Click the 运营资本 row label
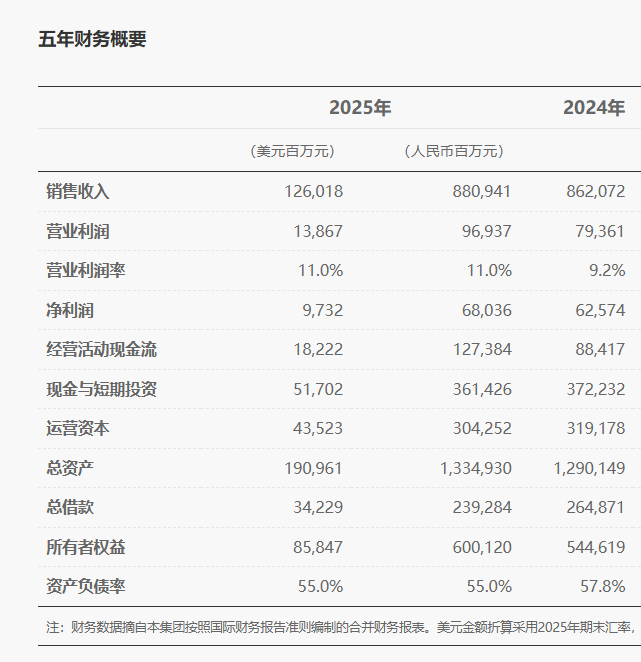The height and width of the screenshot is (662, 641). (x=78, y=428)
